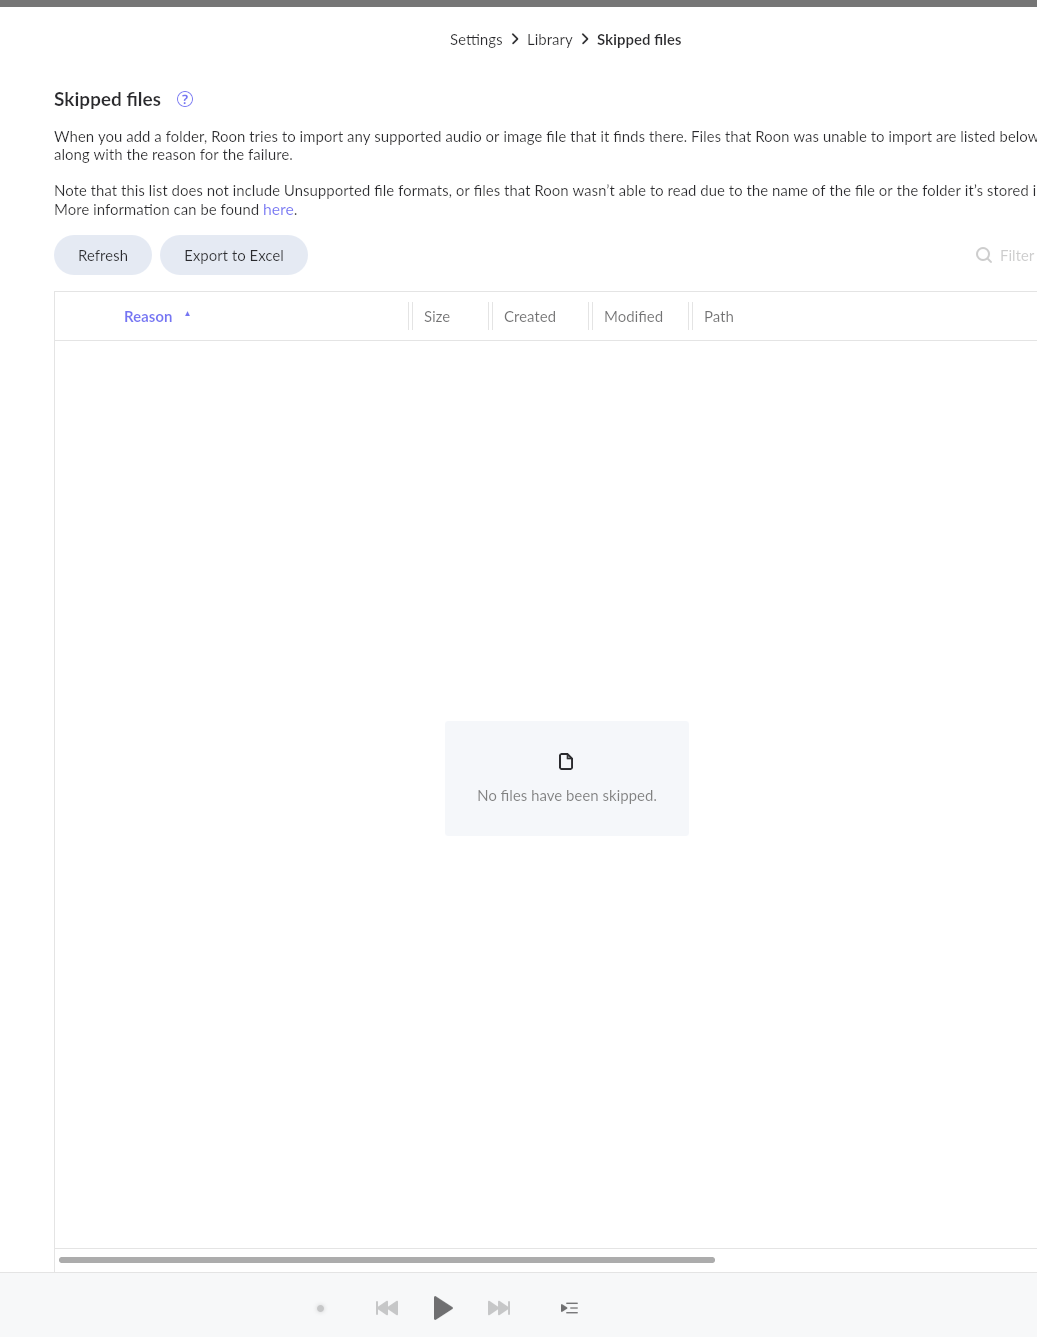Click 'No files have been skipped.' text
Screen dimensions: 1037x1337
pos(567,796)
